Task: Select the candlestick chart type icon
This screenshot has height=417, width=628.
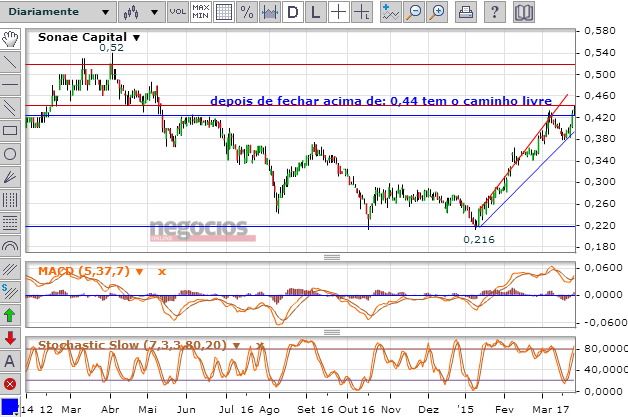Action: (x=131, y=12)
